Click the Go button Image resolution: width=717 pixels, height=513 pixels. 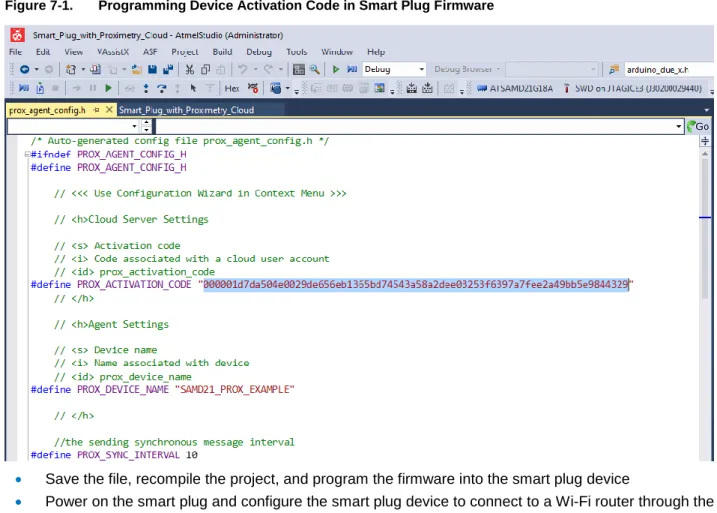(698, 127)
